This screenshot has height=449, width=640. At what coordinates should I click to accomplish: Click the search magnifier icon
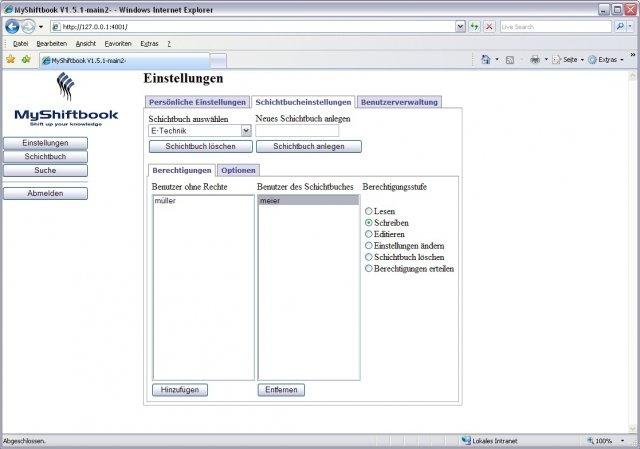[620, 27]
